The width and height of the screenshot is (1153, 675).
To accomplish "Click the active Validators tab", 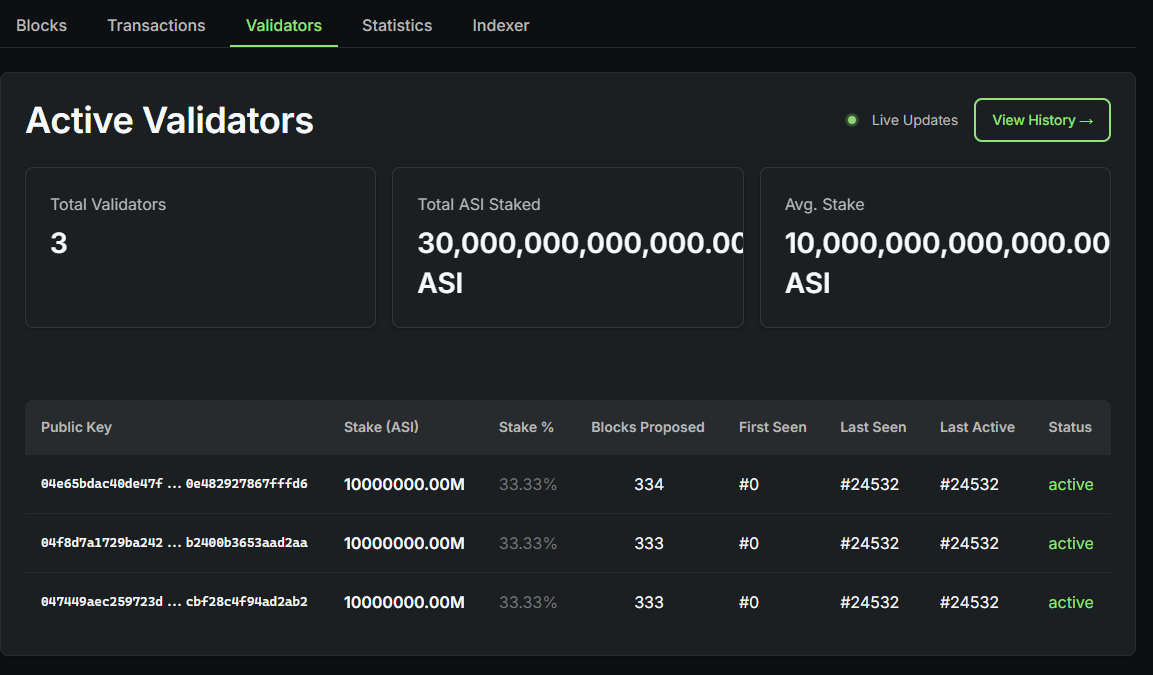I will pyautogui.click(x=283, y=25).
